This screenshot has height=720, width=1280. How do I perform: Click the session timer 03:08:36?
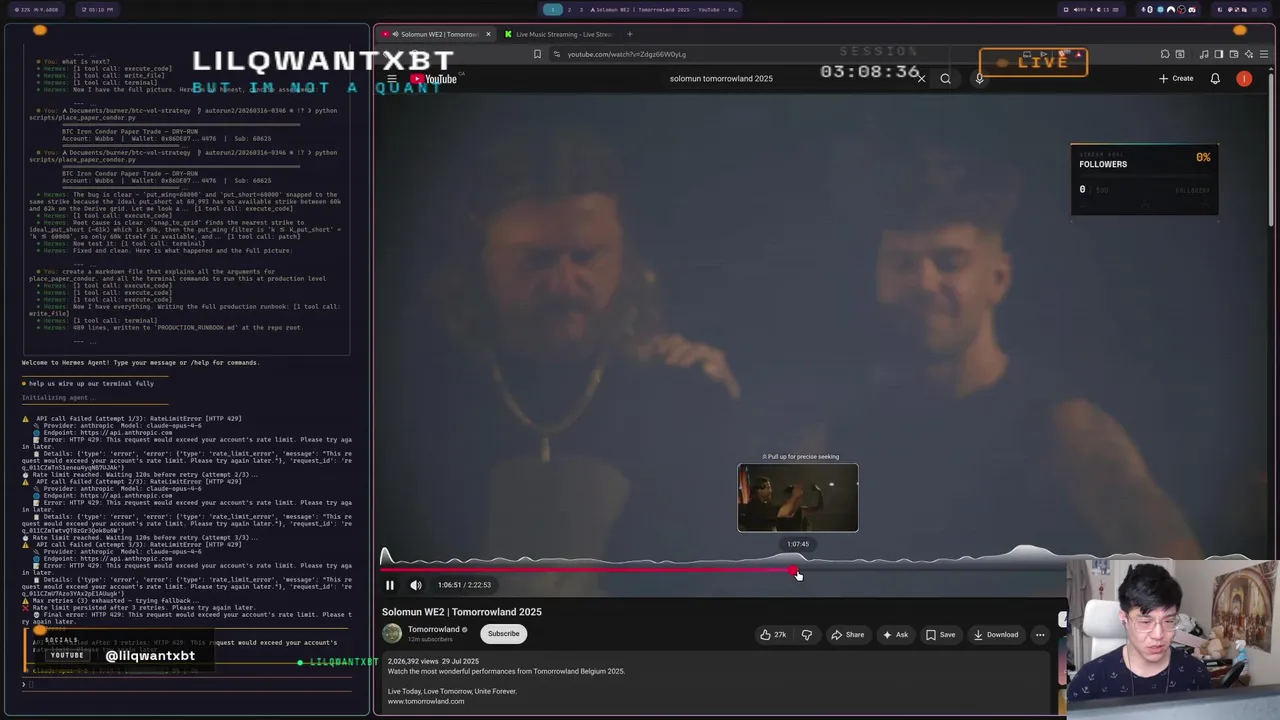click(x=870, y=72)
